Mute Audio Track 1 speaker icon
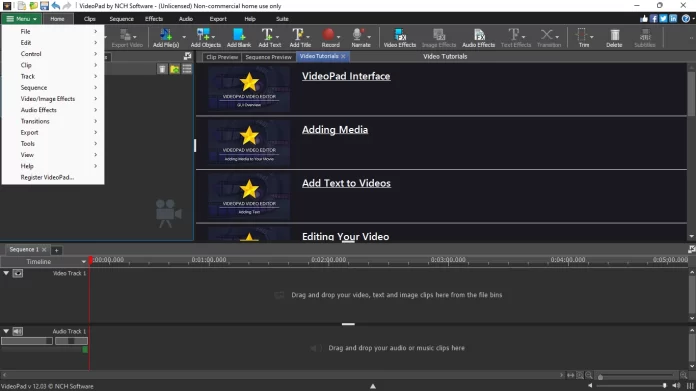 click(x=18, y=331)
